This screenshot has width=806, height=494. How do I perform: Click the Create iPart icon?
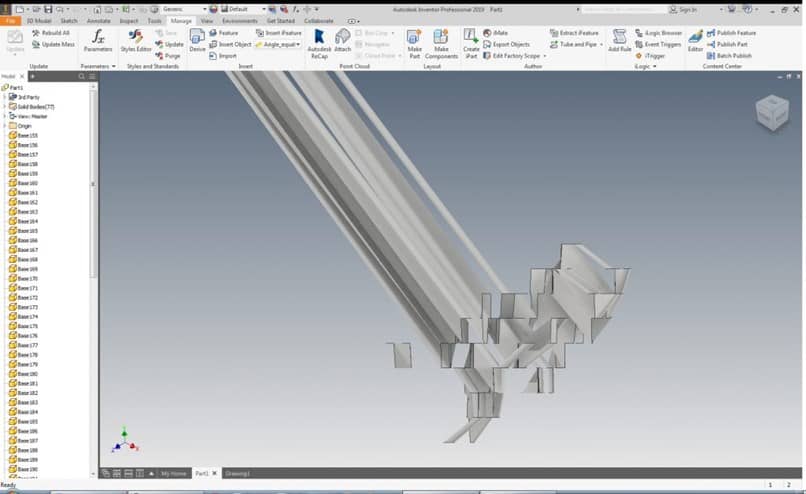[x=471, y=40]
